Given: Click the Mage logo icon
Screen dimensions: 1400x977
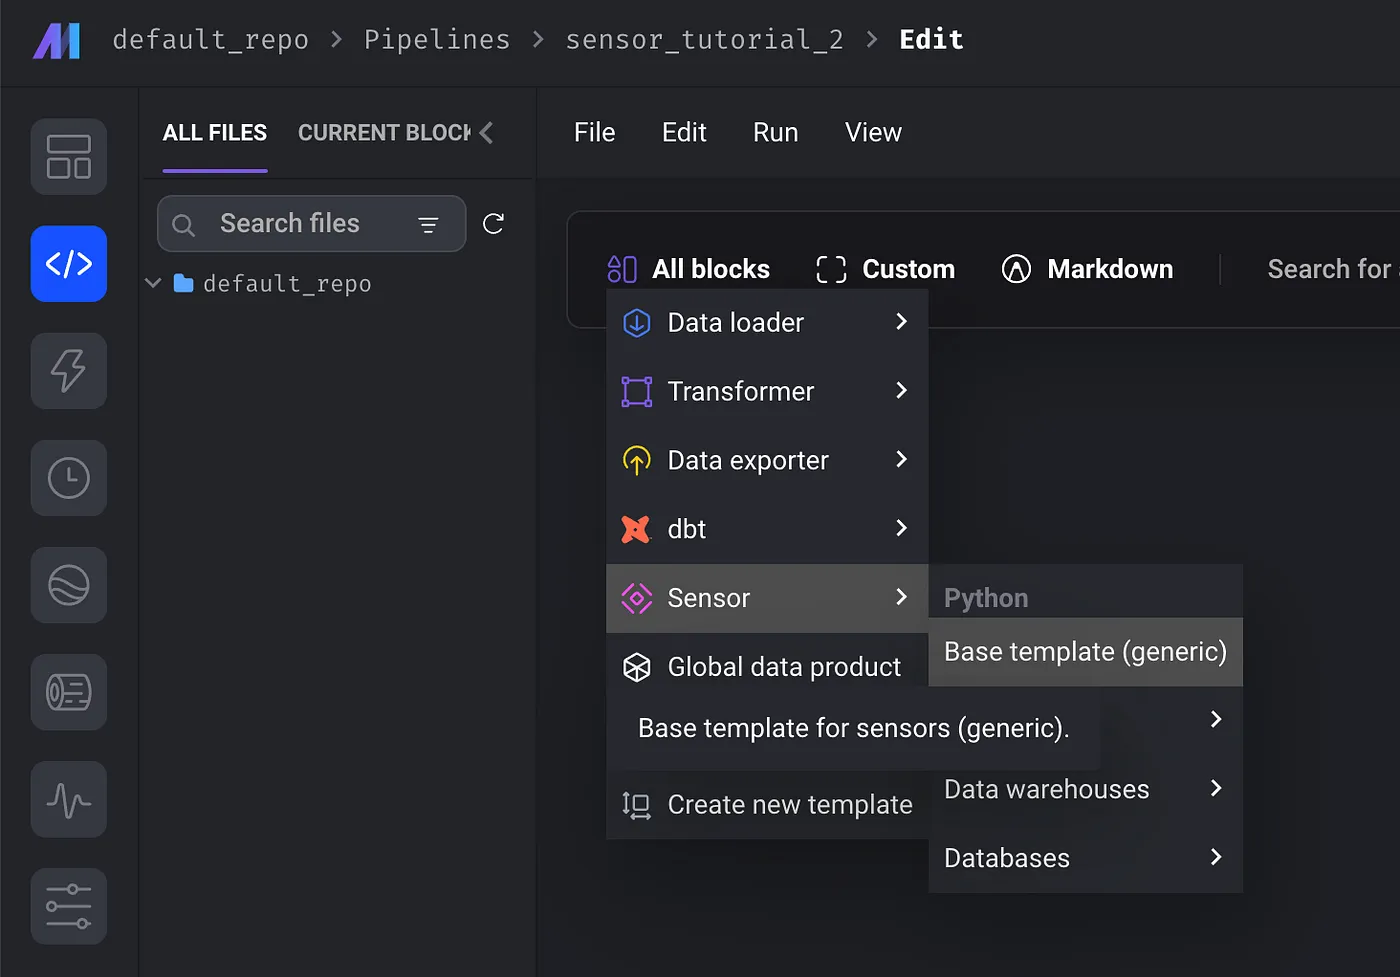Looking at the screenshot, I should pyautogui.click(x=56, y=41).
